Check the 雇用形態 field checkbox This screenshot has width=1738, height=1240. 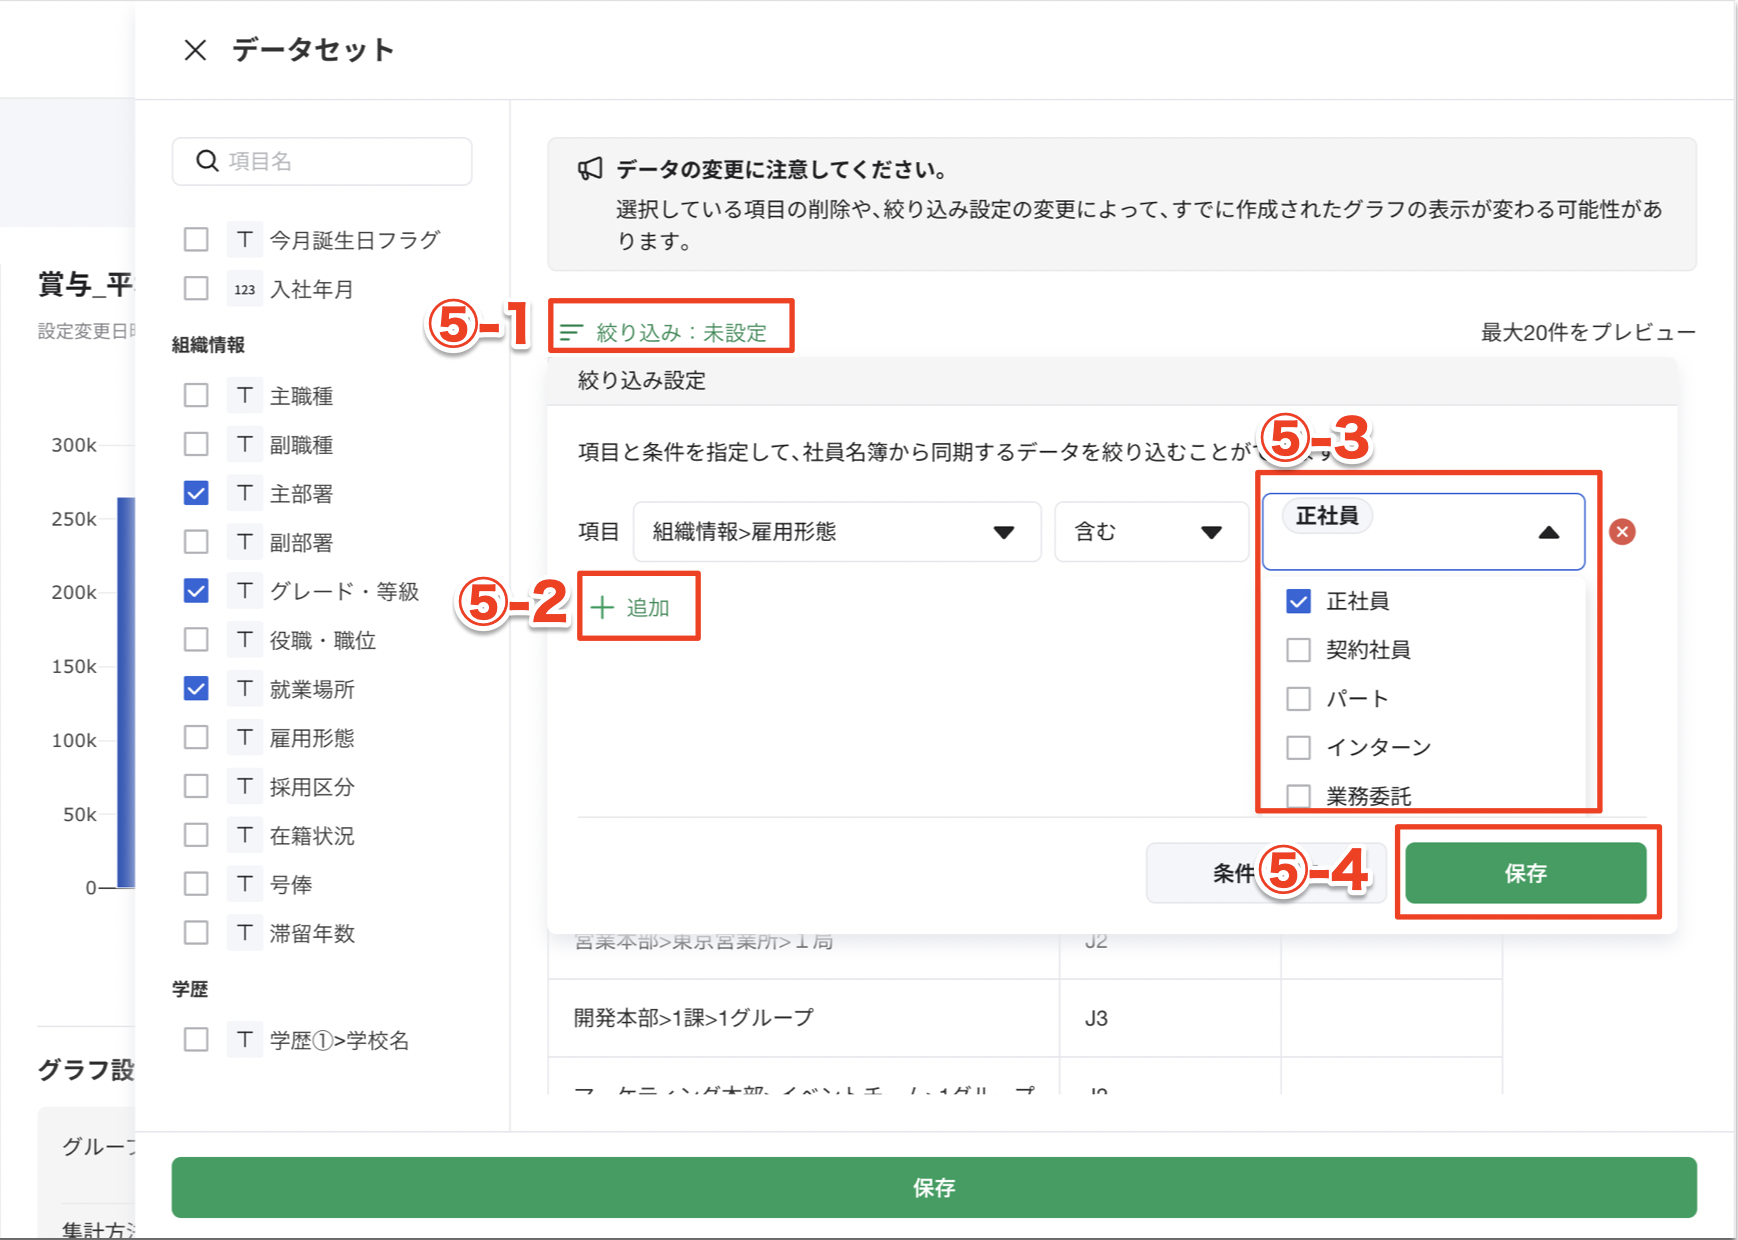[x=195, y=737]
